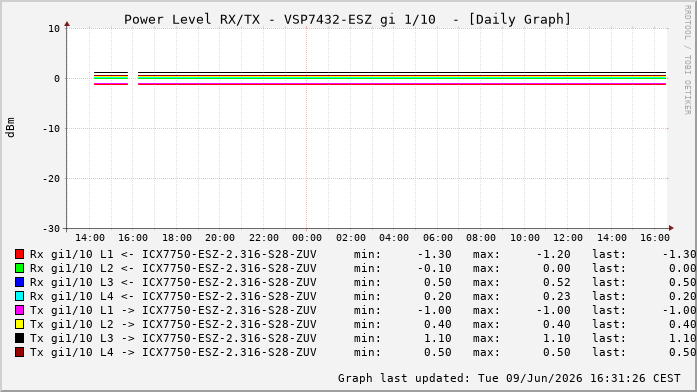The height and width of the screenshot is (392, 697).
Task: Click the Rx L4 max value 0.23
Action: coord(557,296)
